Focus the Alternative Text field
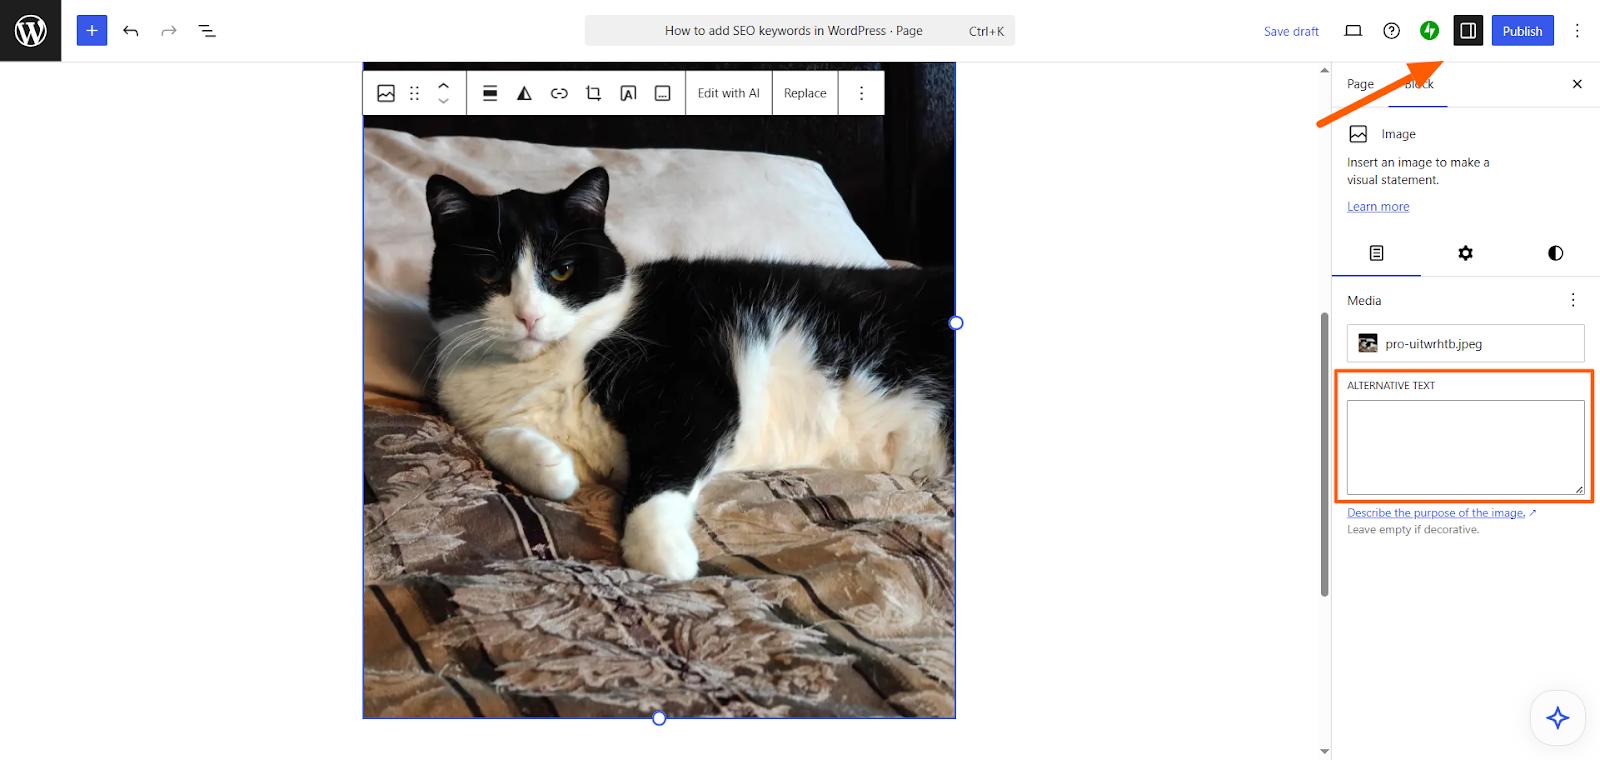The height and width of the screenshot is (760, 1600). pos(1465,447)
